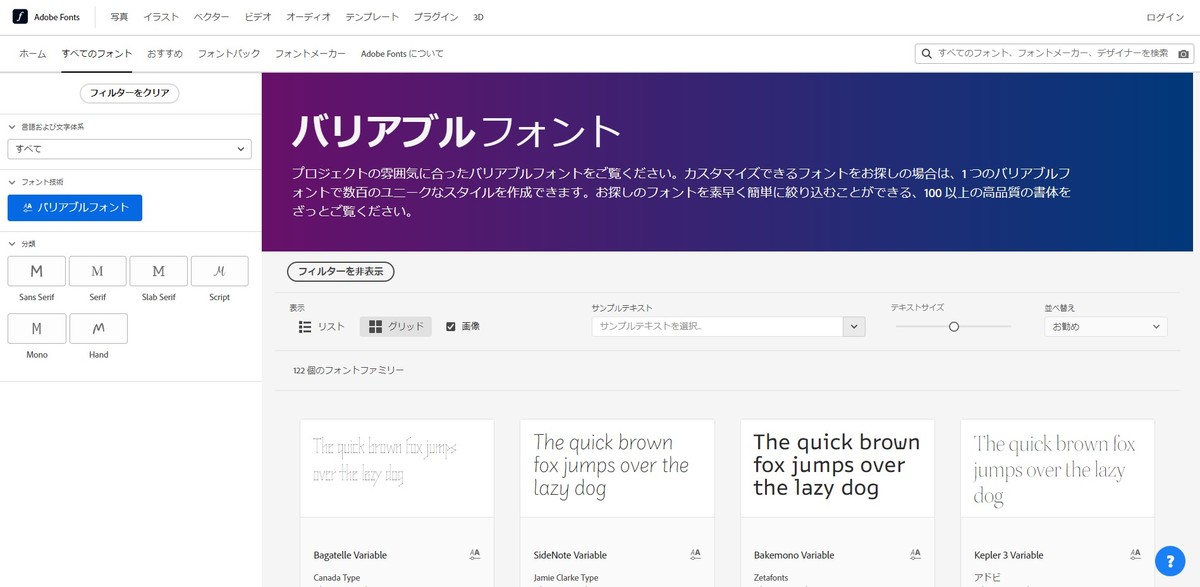Click the Bagatelle Variable font name

(x=350, y=555)
